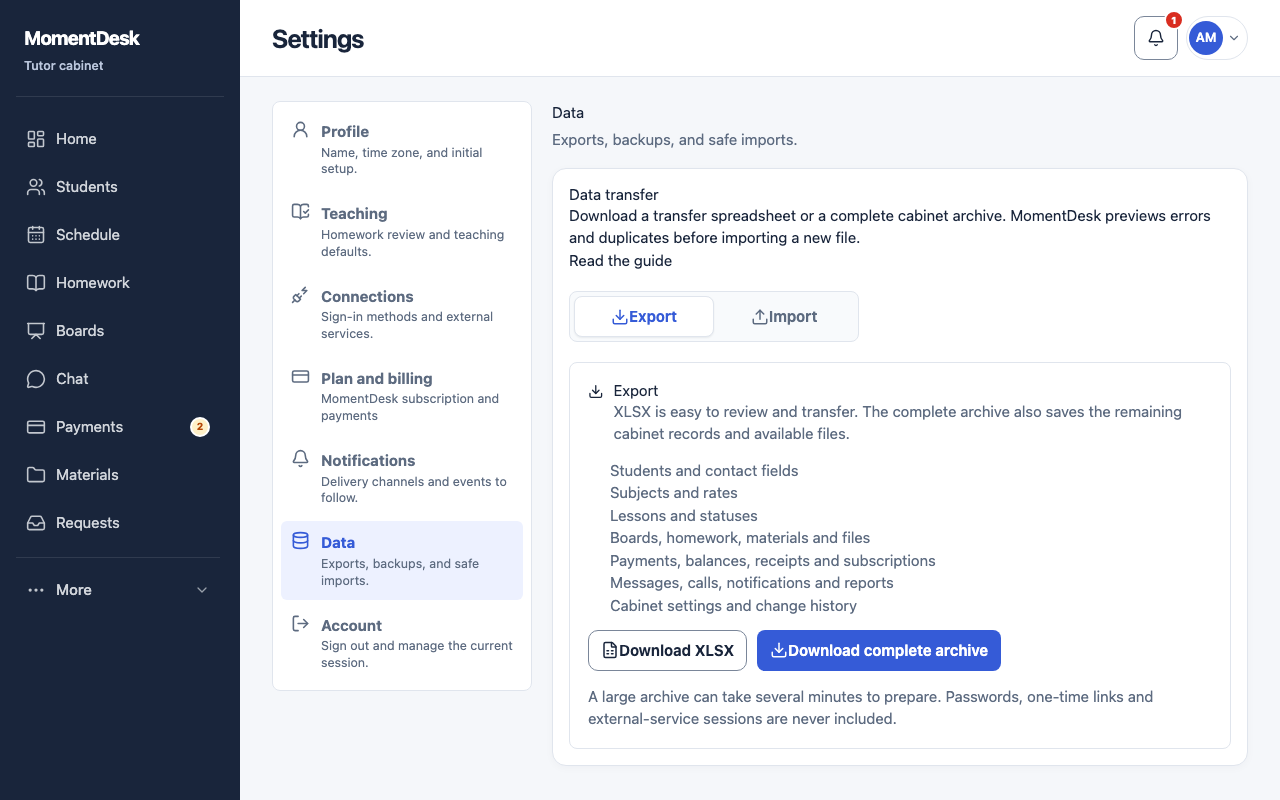The width and height of the screenshot is (1280, 800).
Task: Click the More ellipsis icon
Action: 36,590
